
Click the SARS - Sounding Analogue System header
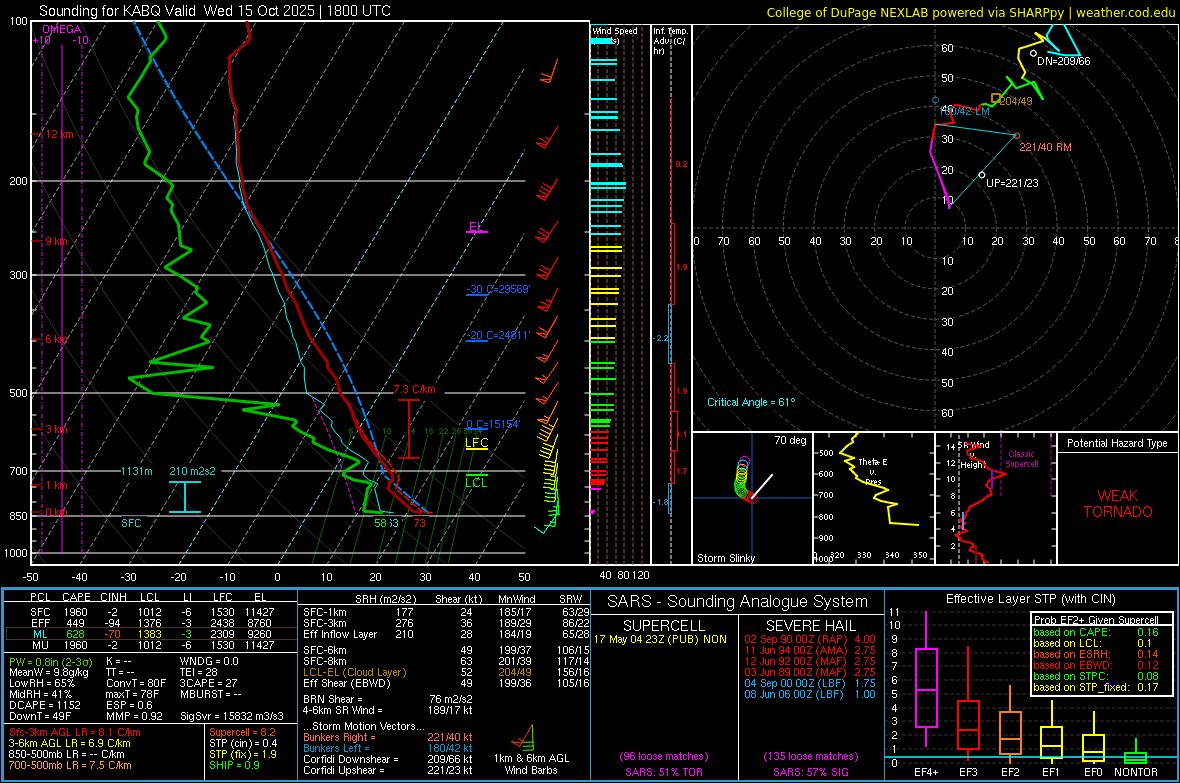click(737, 602)
